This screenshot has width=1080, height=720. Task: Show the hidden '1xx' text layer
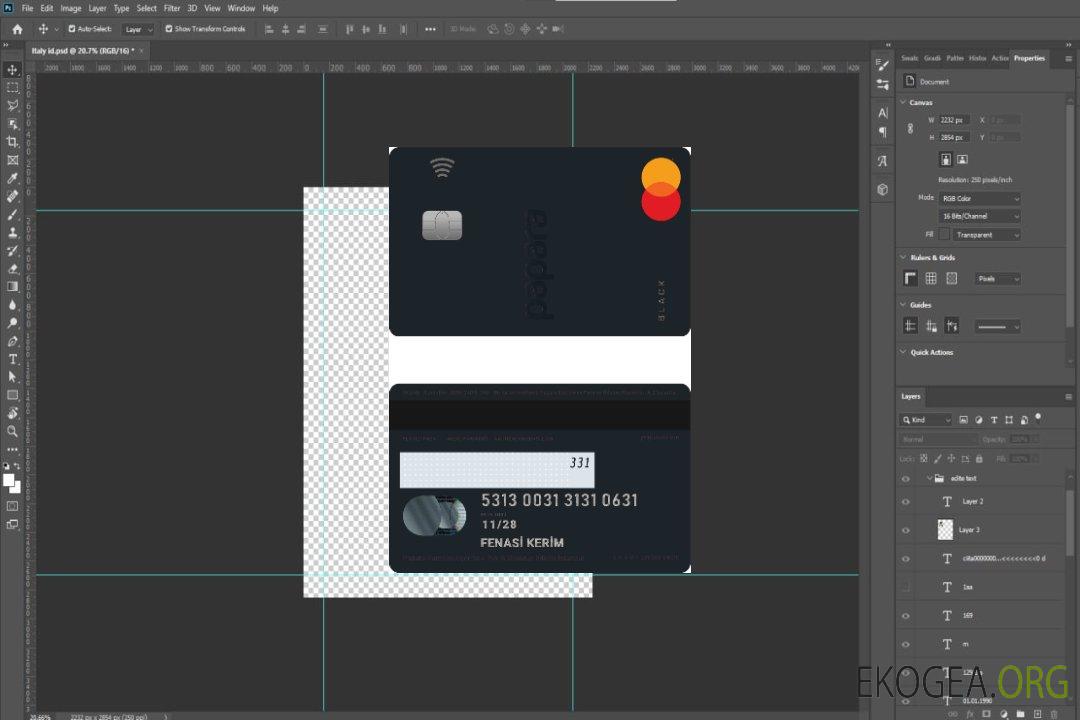906,587
